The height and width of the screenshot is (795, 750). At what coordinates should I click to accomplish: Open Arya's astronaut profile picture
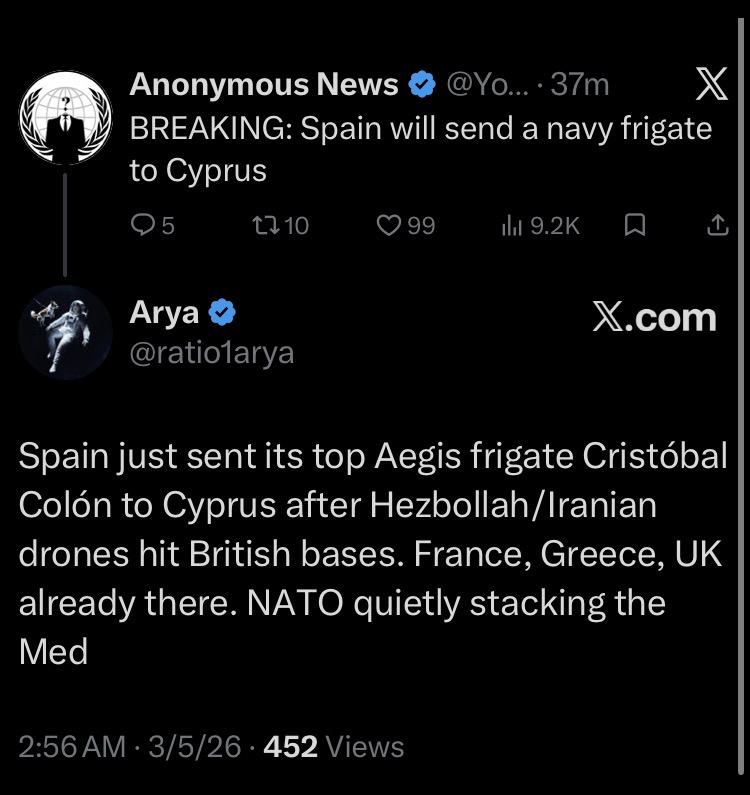coord(66,329)
